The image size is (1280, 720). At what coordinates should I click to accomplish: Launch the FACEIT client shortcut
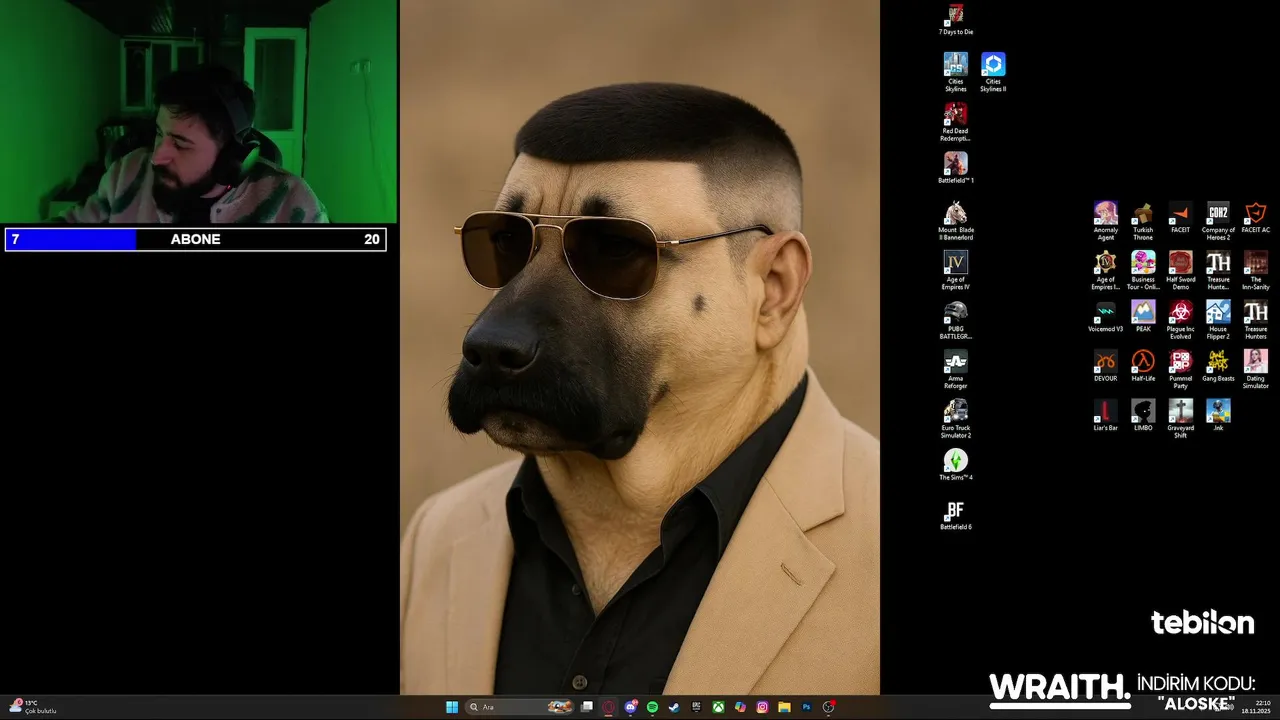(1180, 217)
